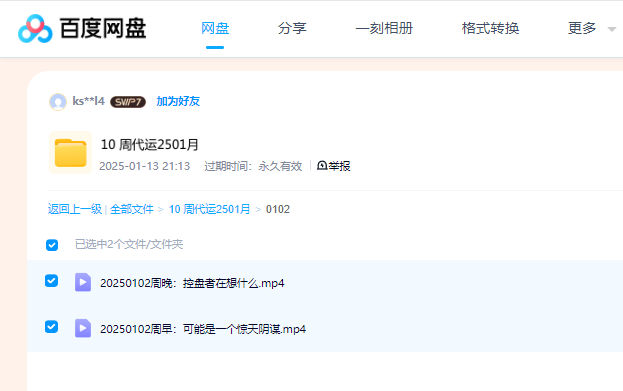Open the 10 周代运2501月 breadcrumb link

(209, 209)
